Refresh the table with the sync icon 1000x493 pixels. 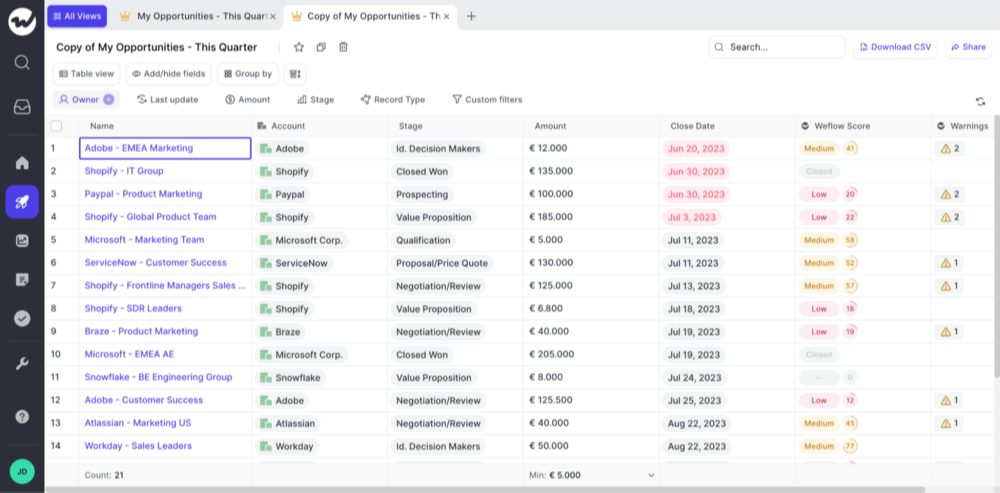coord(980,101)
